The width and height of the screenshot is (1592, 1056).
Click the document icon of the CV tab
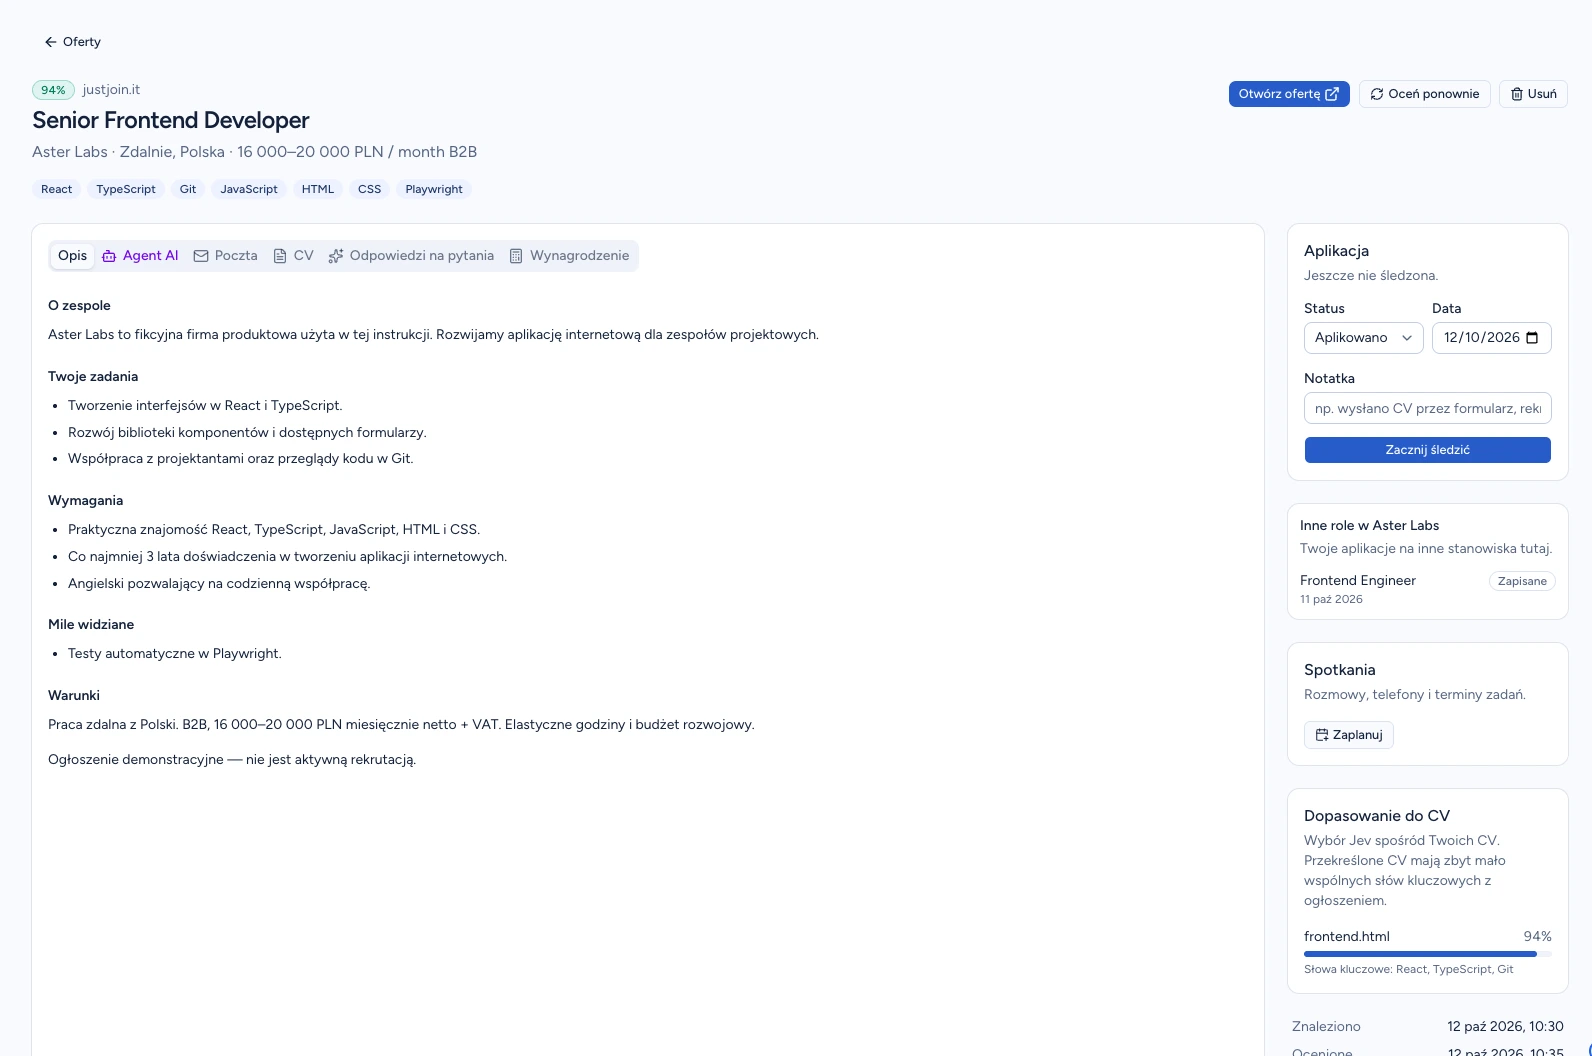coord(280,256)
